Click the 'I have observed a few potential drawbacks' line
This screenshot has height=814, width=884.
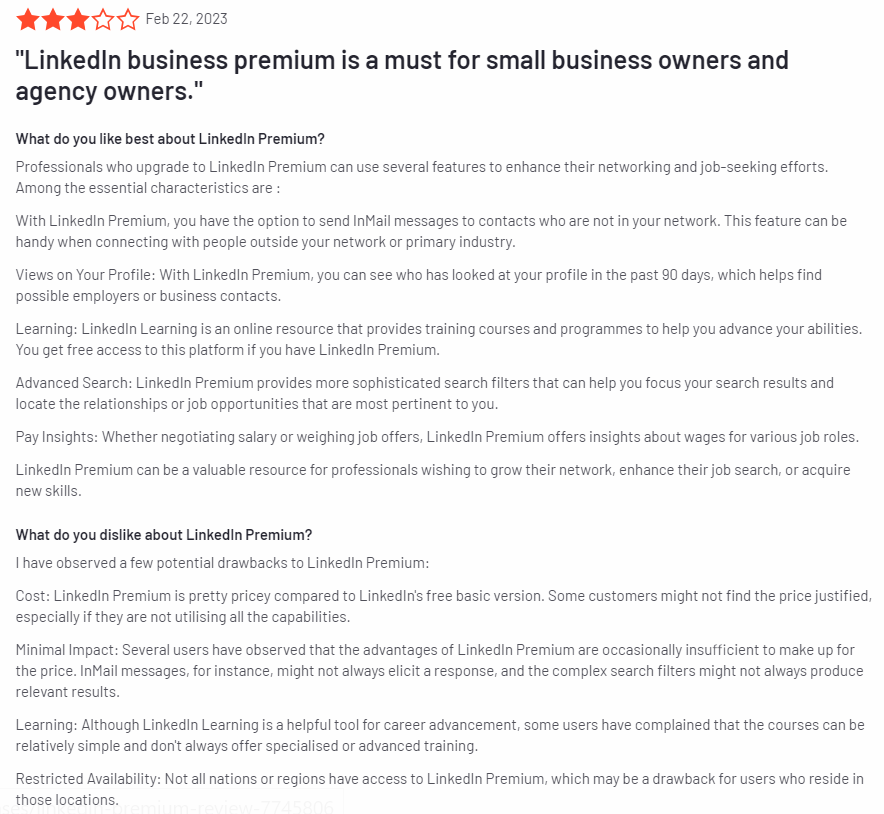(223, 563)
